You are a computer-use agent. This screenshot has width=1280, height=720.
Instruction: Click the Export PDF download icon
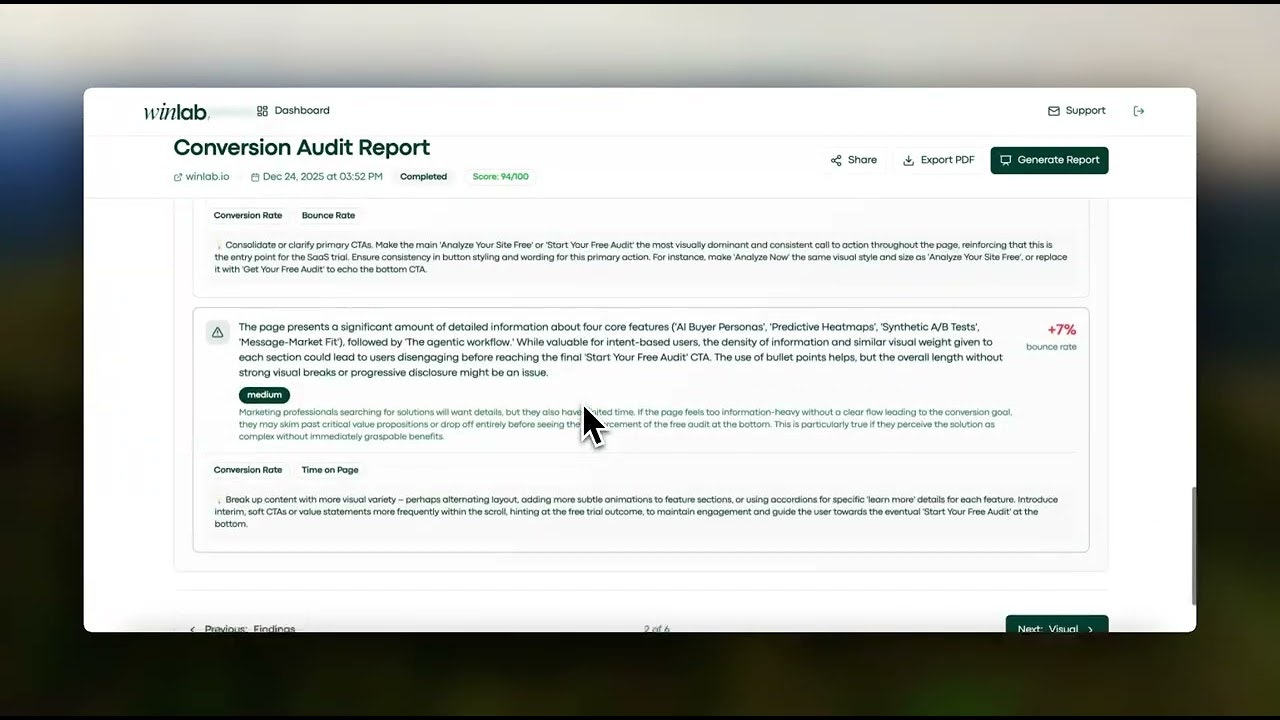pyautogui.click(x=909, y=160)
